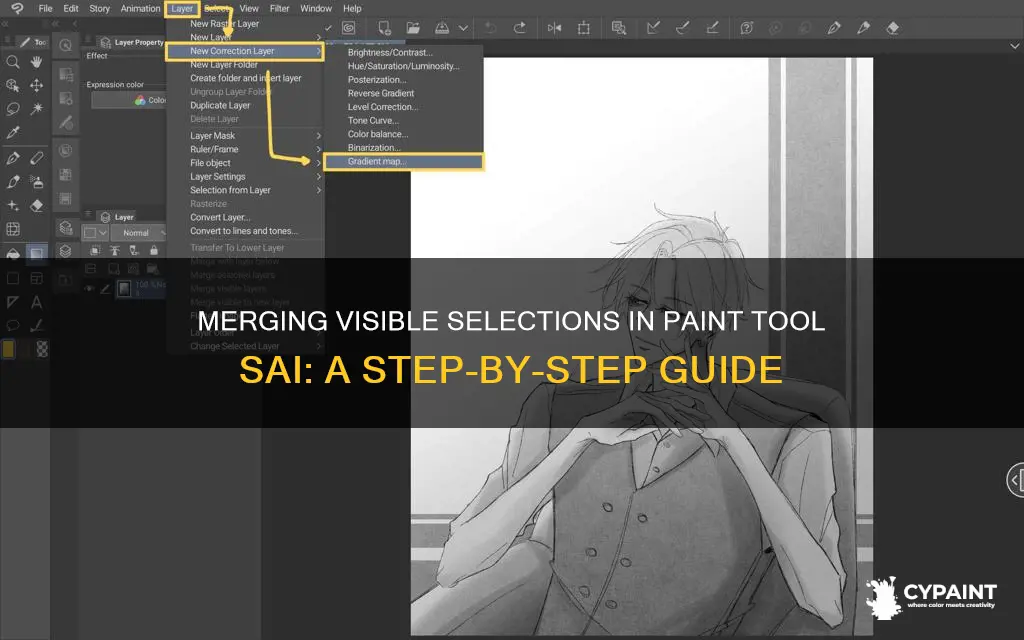Select the Pencil tool
The image size is (1024, 640).
click(37, 158)
